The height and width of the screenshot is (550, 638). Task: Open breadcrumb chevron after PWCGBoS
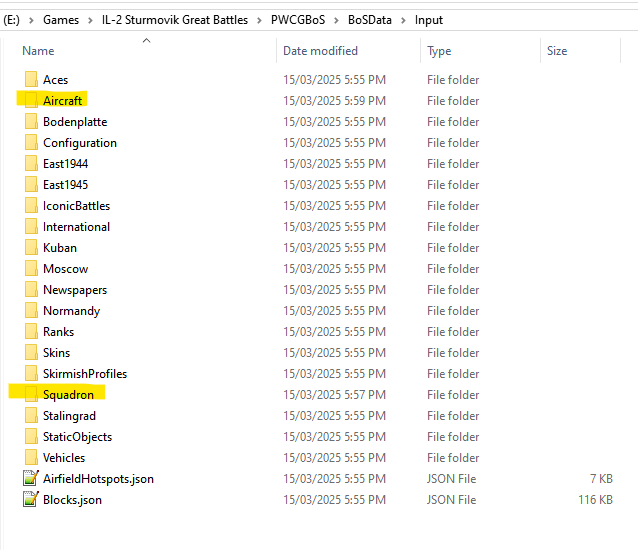click(x=336, y=20)
